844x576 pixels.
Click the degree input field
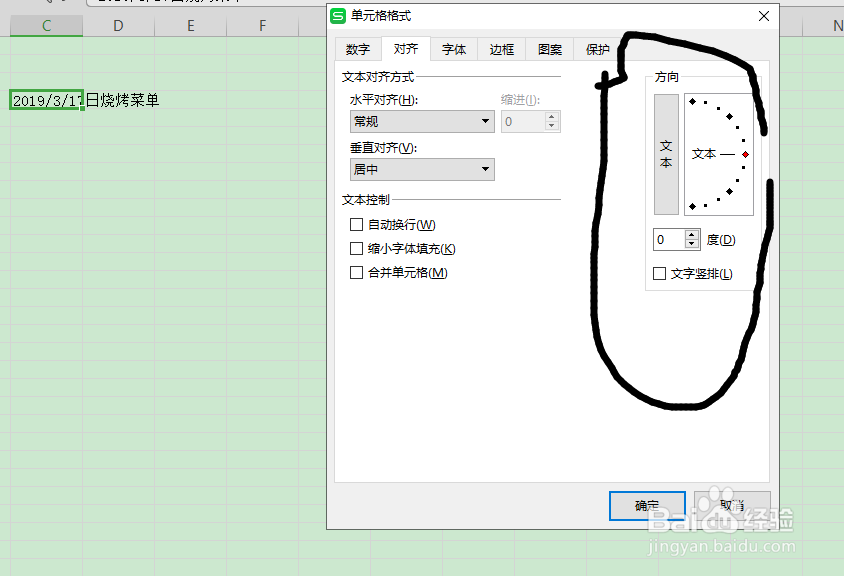click(x=669, y=240)
